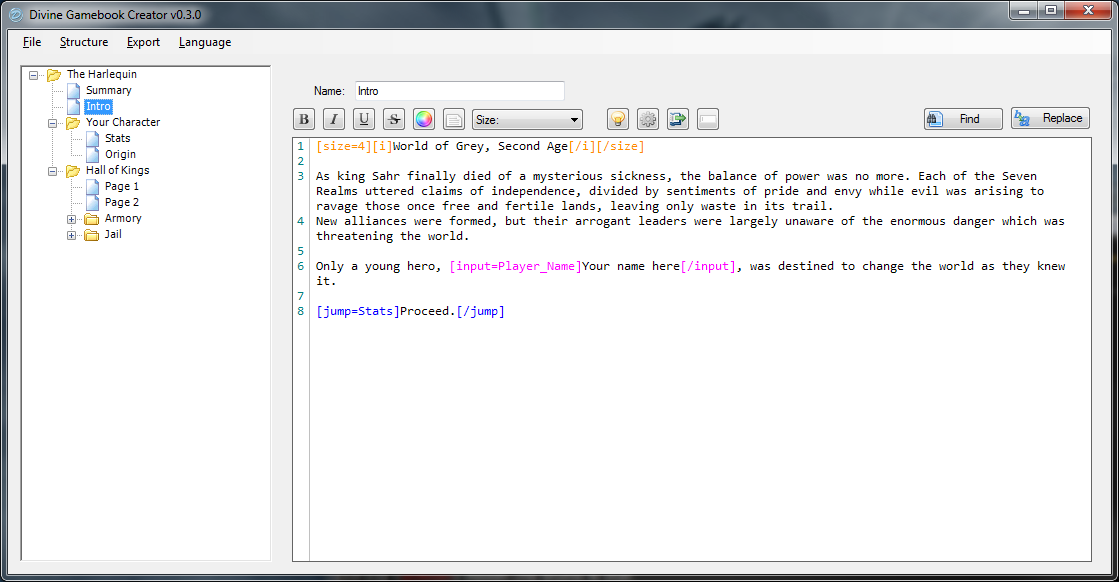Select the Armory folder label
Image resolution: width=1119 pixels, height=582 pixels.
click(123, 218)
